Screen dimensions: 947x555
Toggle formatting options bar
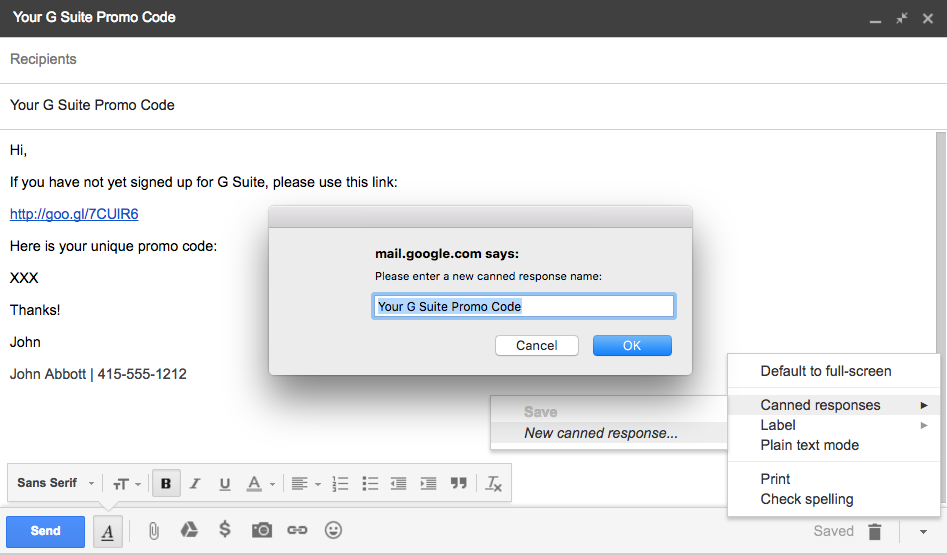[108, 531]
